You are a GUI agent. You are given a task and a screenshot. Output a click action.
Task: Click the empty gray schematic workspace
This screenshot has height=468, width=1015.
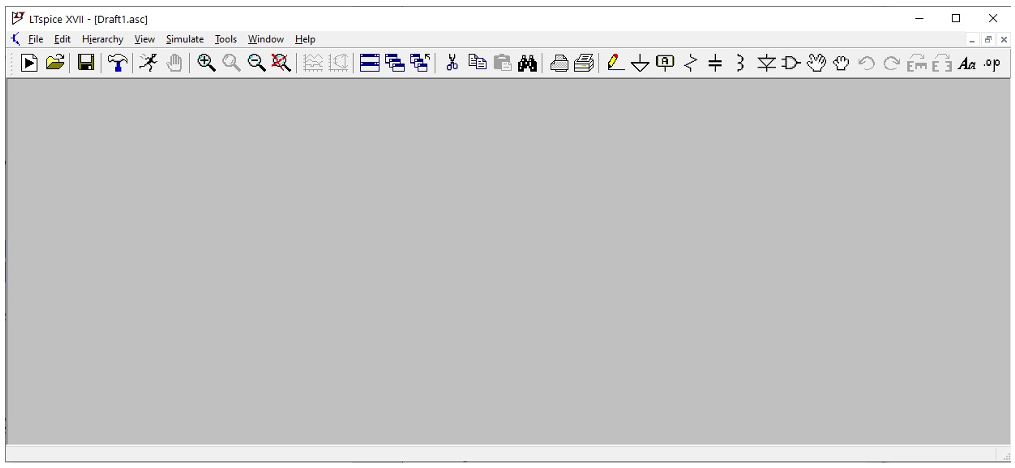coord(507,260)
